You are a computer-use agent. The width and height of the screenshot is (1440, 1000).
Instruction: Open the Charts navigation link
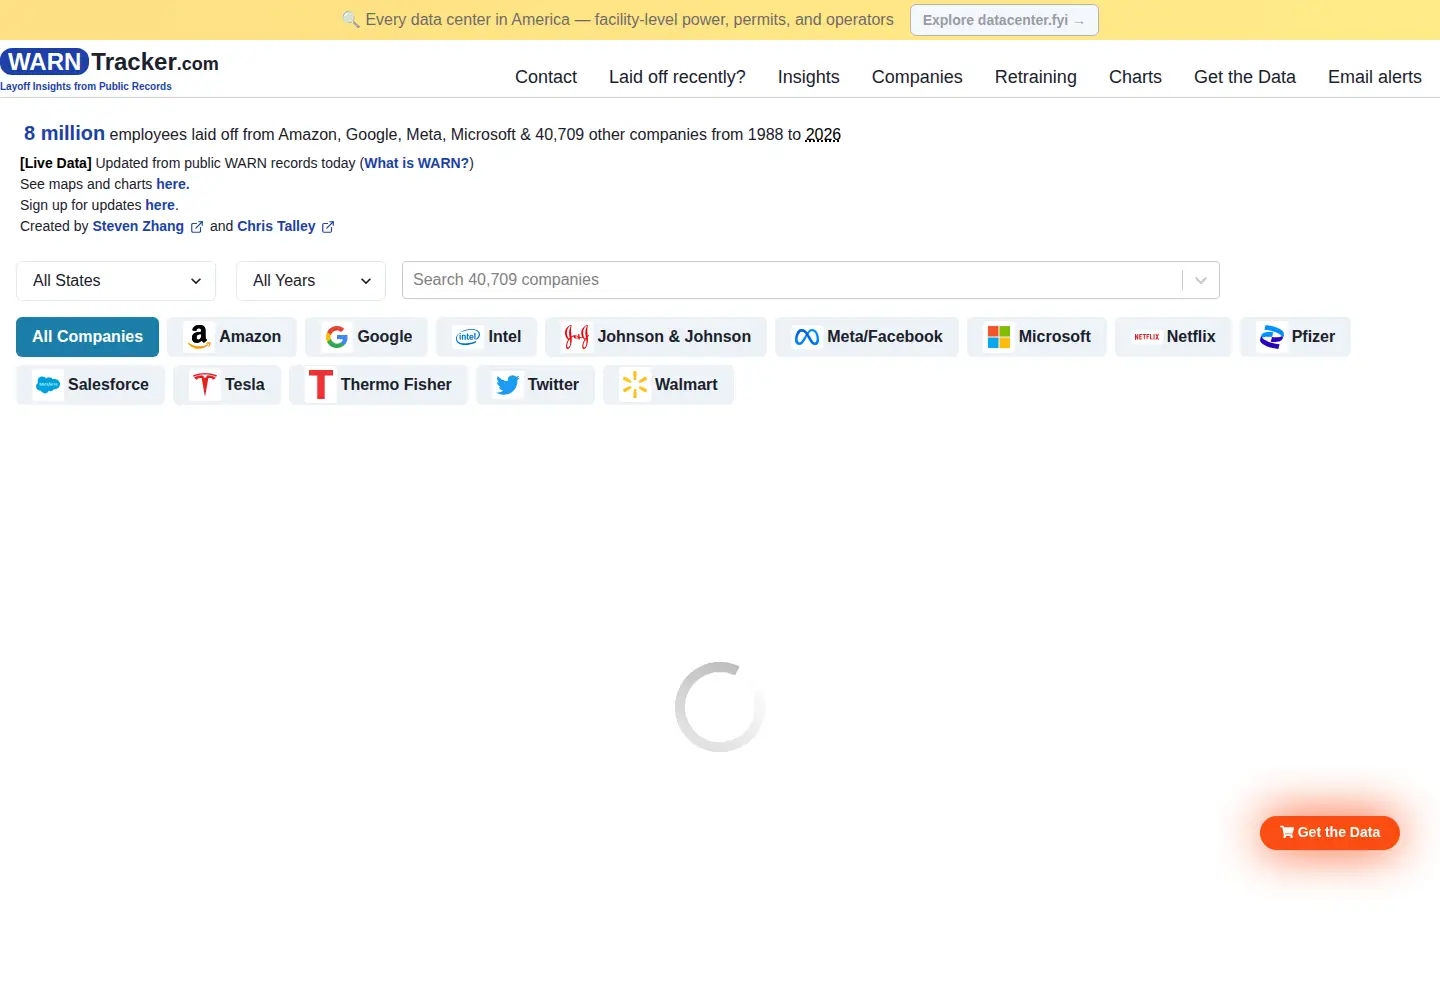point(1135,77)
